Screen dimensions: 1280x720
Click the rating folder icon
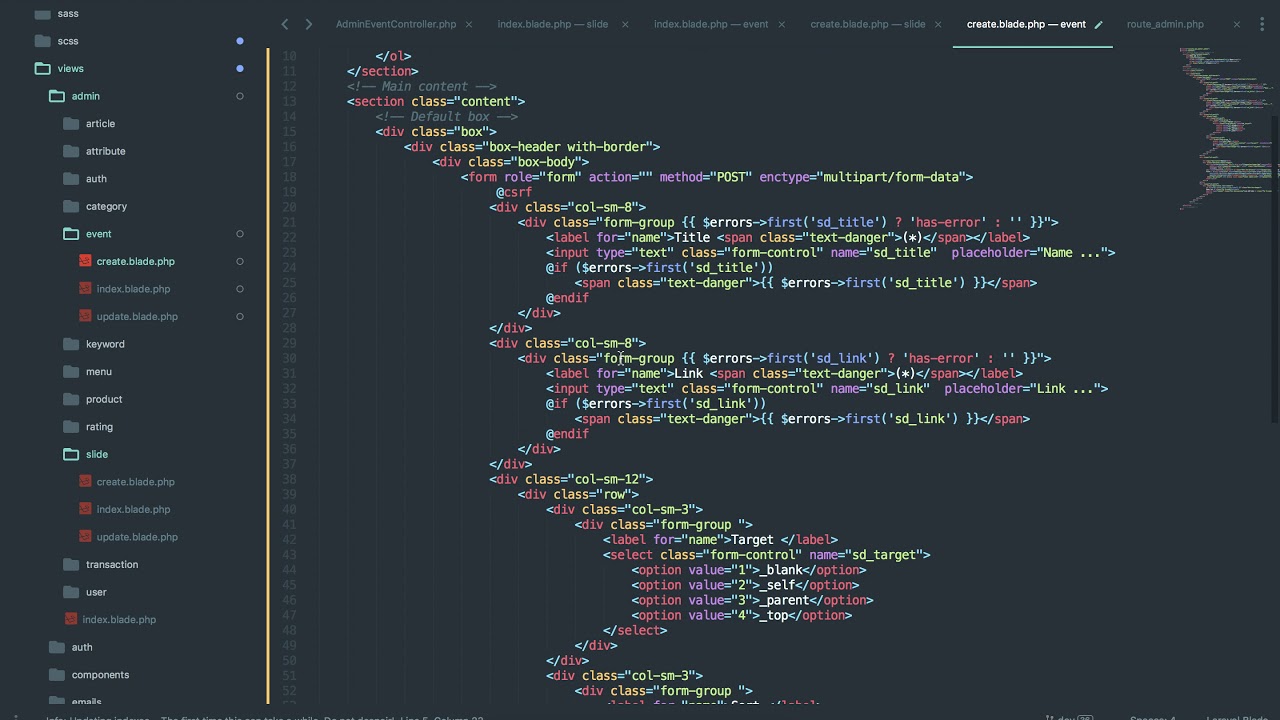[70, 426]
